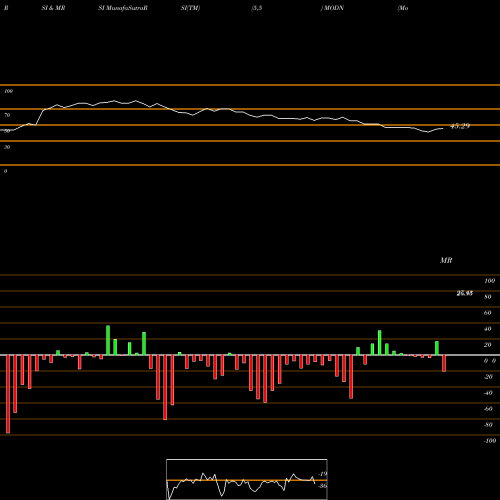Click the 20 label on MR axis
The image size is (500, 500).
488,345
